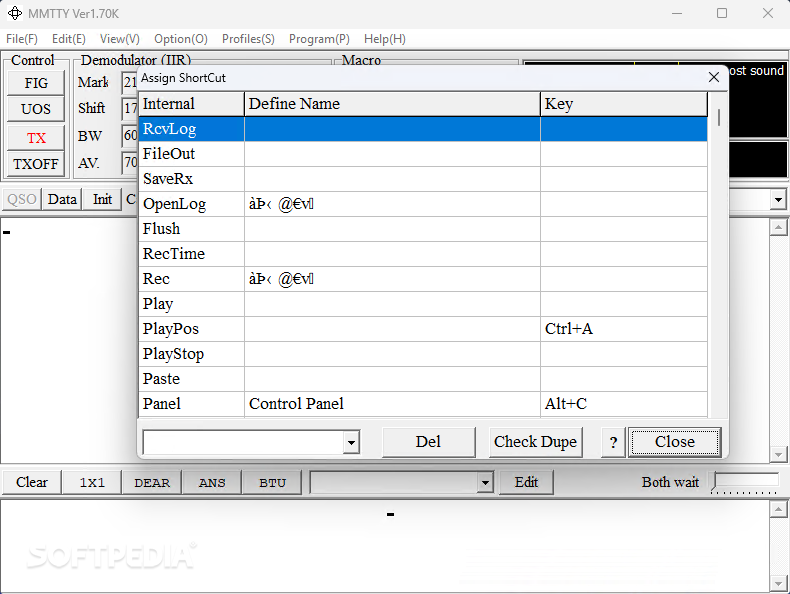
Task: Open the Program(P) menu
Action: 319,39
